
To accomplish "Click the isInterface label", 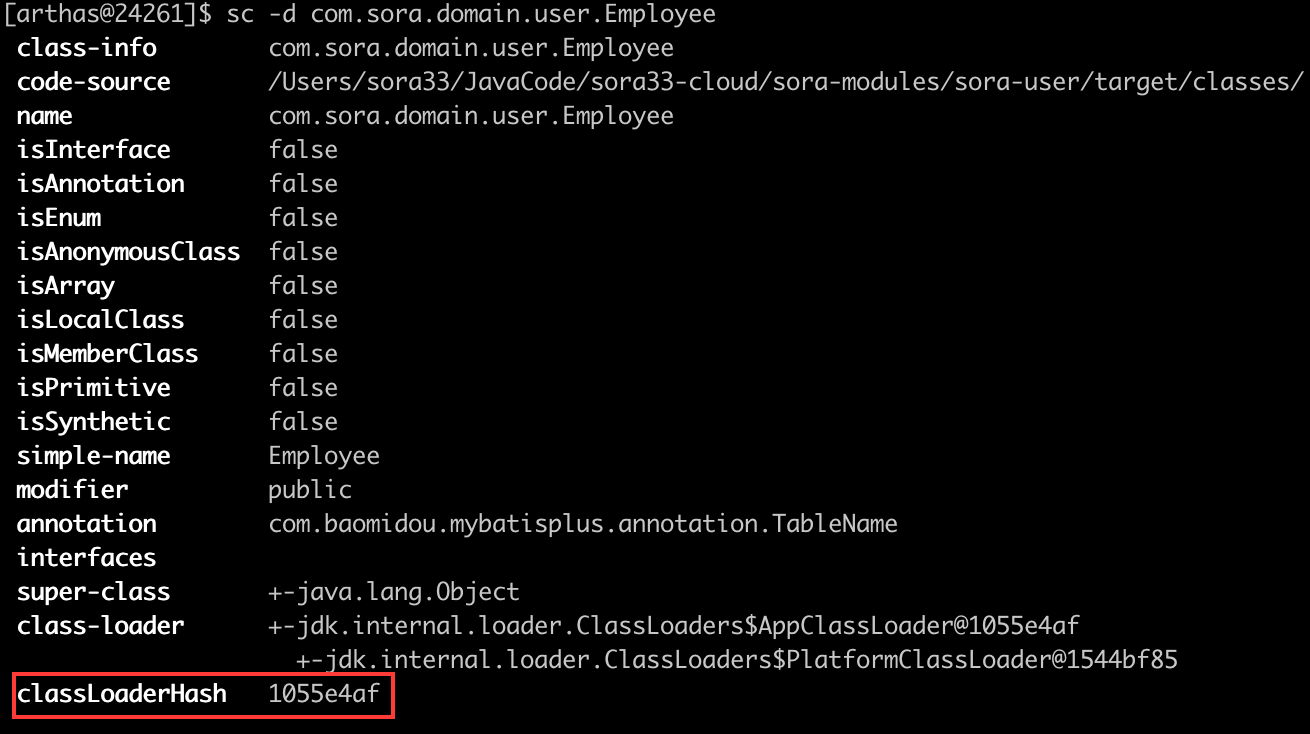I will (94, 150).
